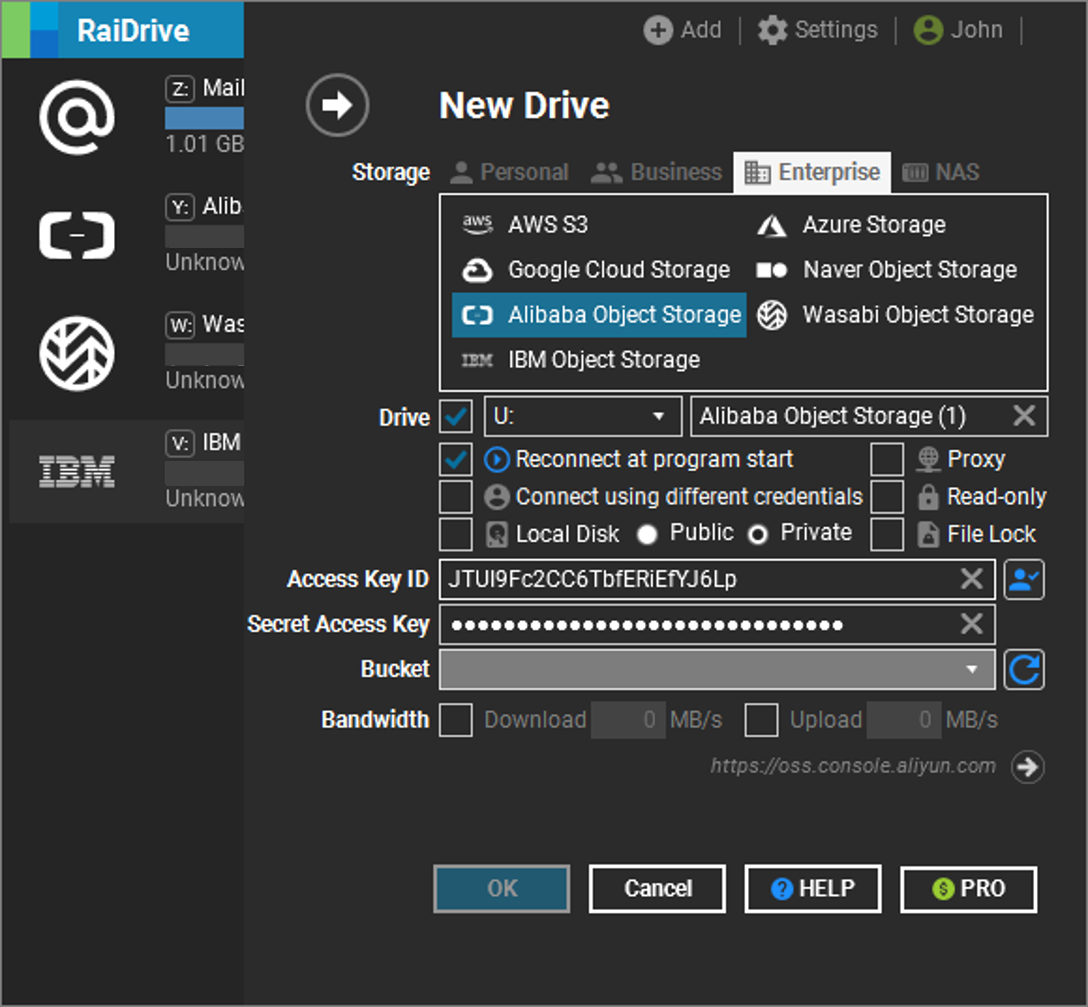Enable Read-only checkbox
This screenshot has height=1007, width=1088.
[x=887, y=497]
